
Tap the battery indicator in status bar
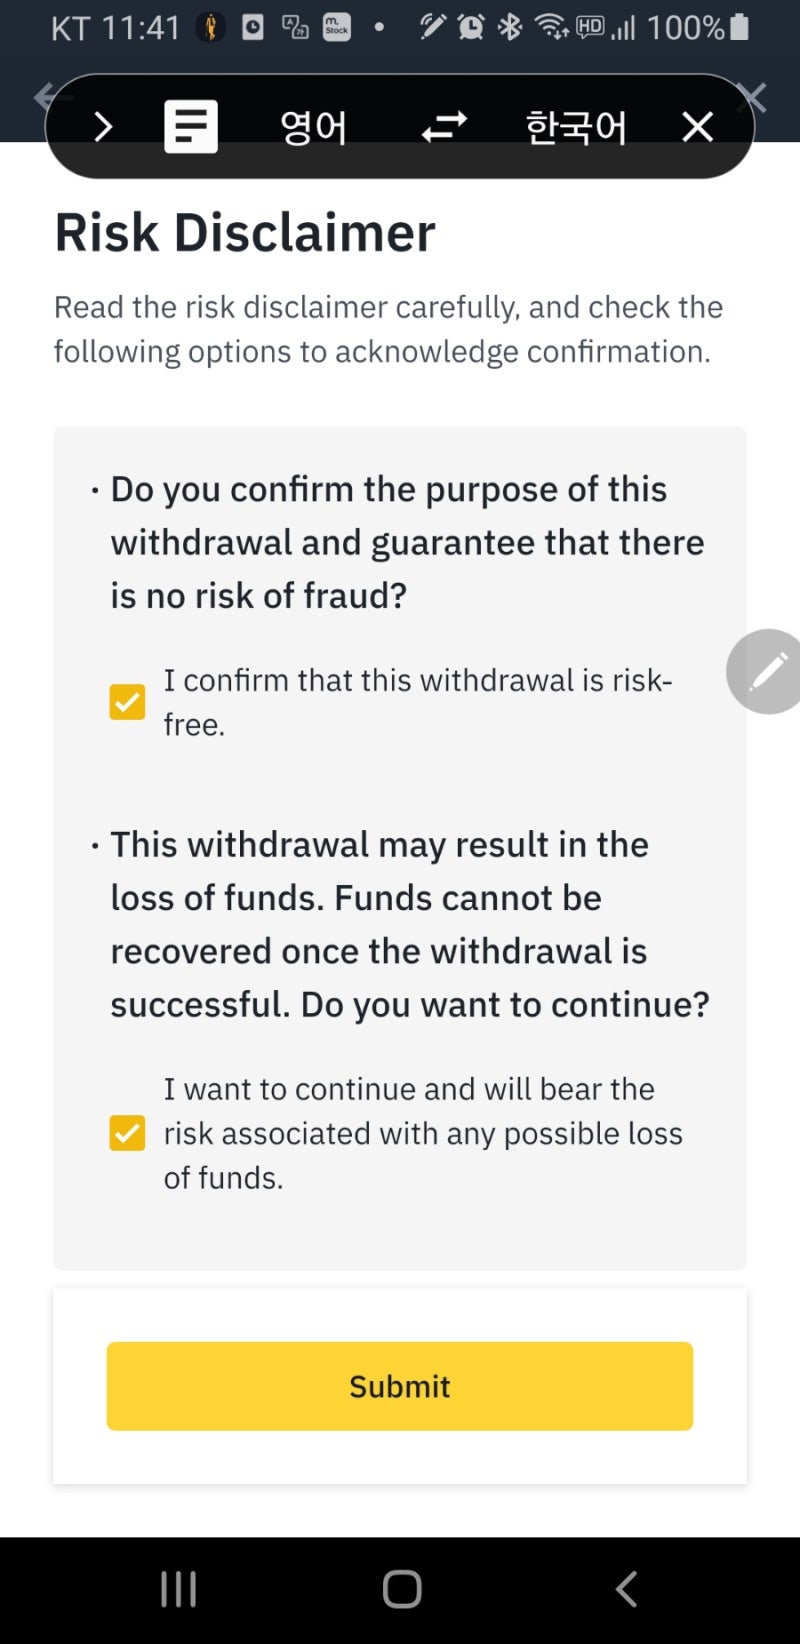coord(739,27)
